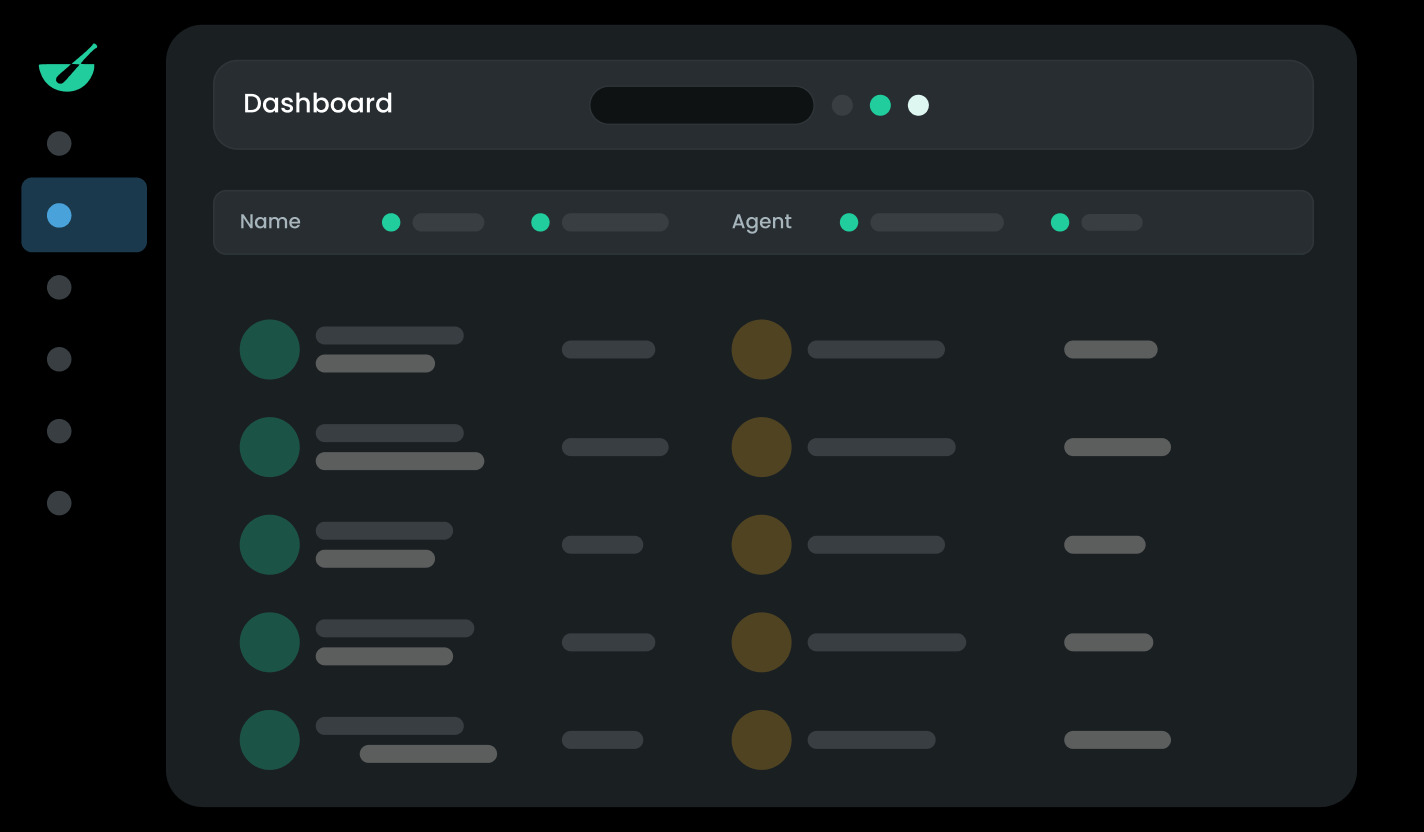1424x832 pixels.
Task: Open the first sidebar navigation icon
Action: coord(58,143)
